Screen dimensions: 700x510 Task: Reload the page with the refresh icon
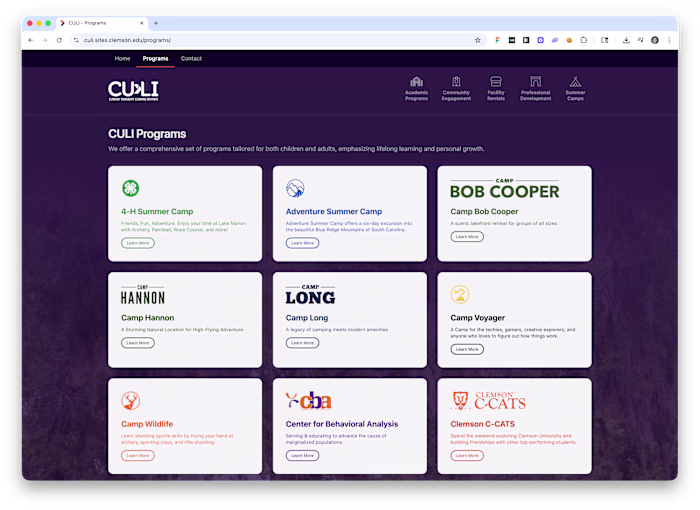pyautogui.click(x=59, y=40)
